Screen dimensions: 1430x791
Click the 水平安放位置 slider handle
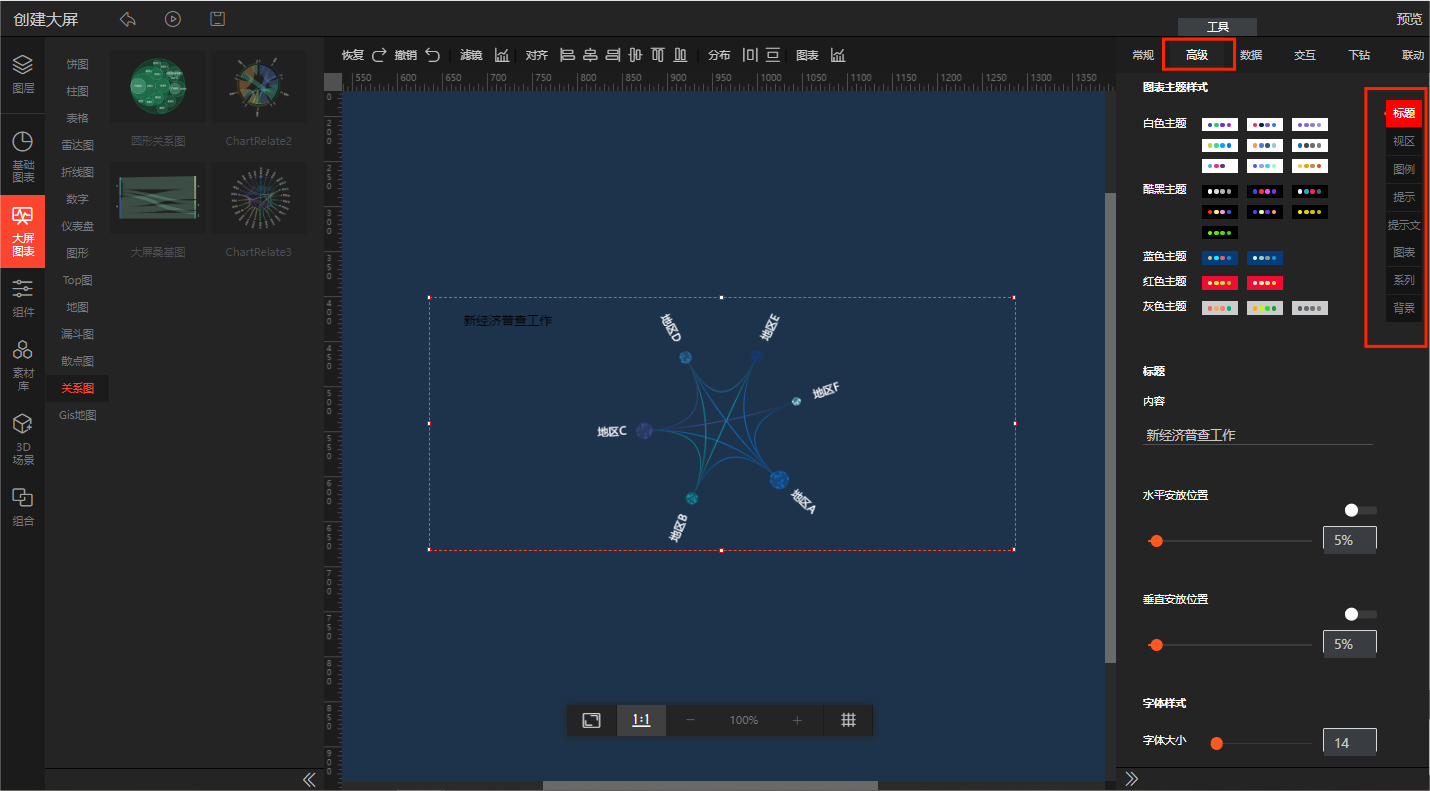(1156, 541)
